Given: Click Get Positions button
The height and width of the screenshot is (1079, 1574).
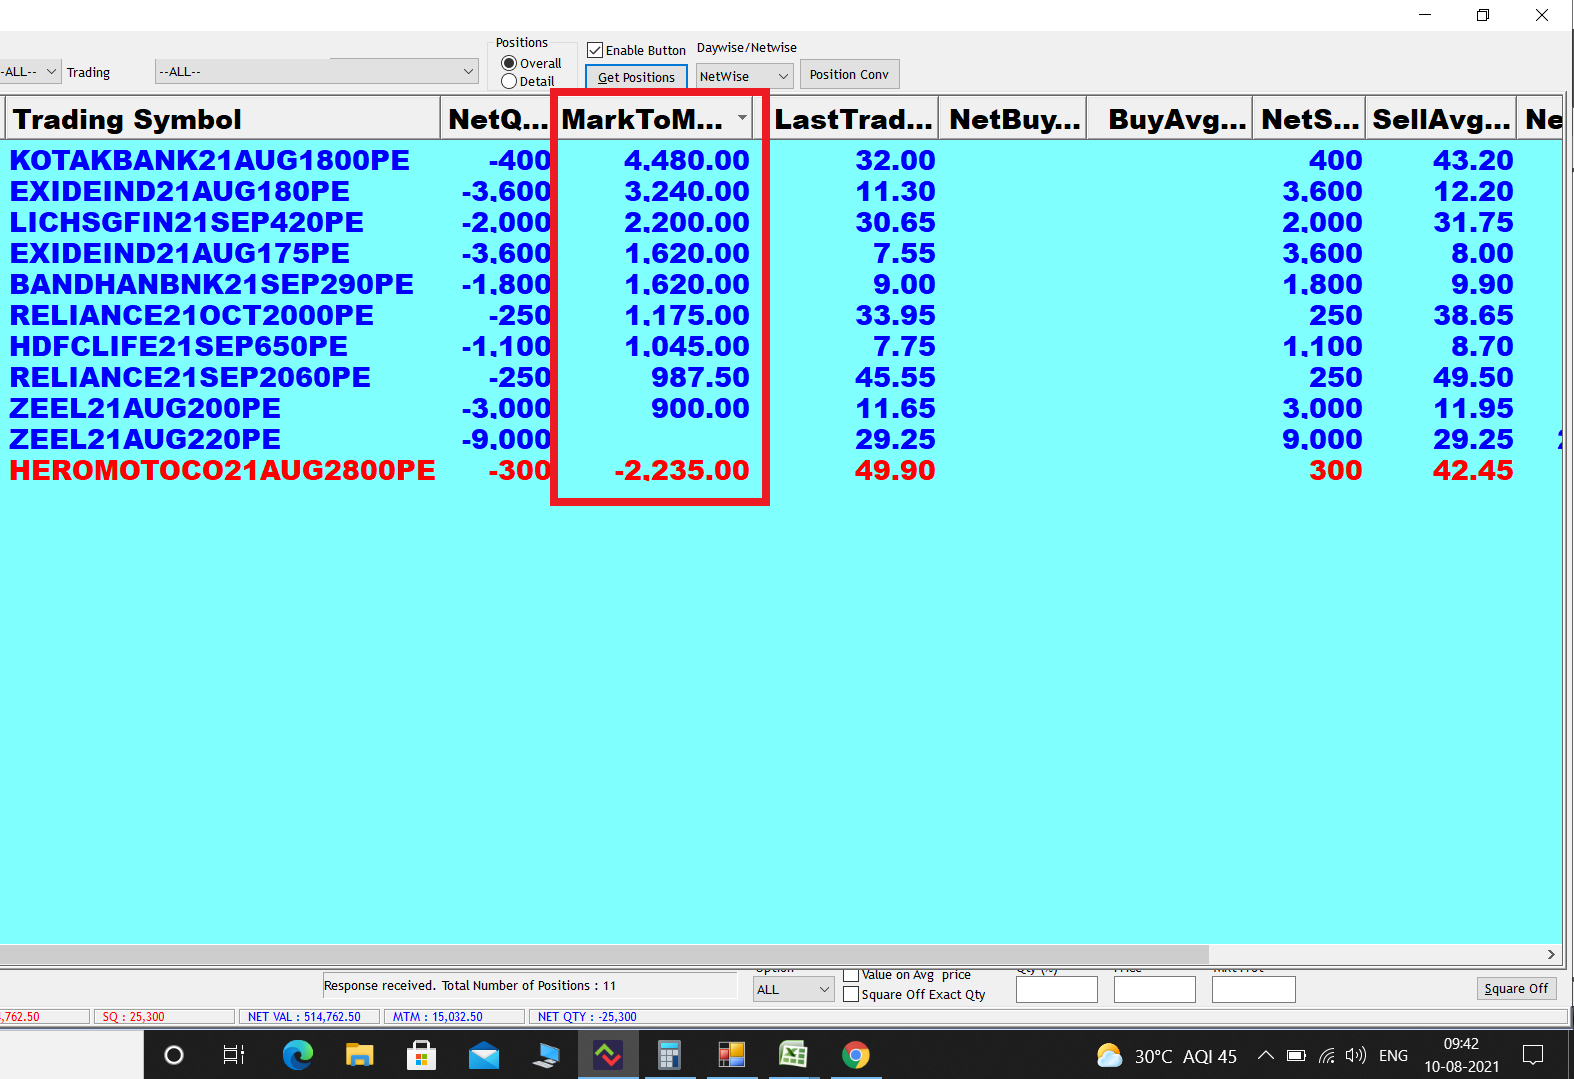Looking at the screenshot, I should click(x=636, y=77).
